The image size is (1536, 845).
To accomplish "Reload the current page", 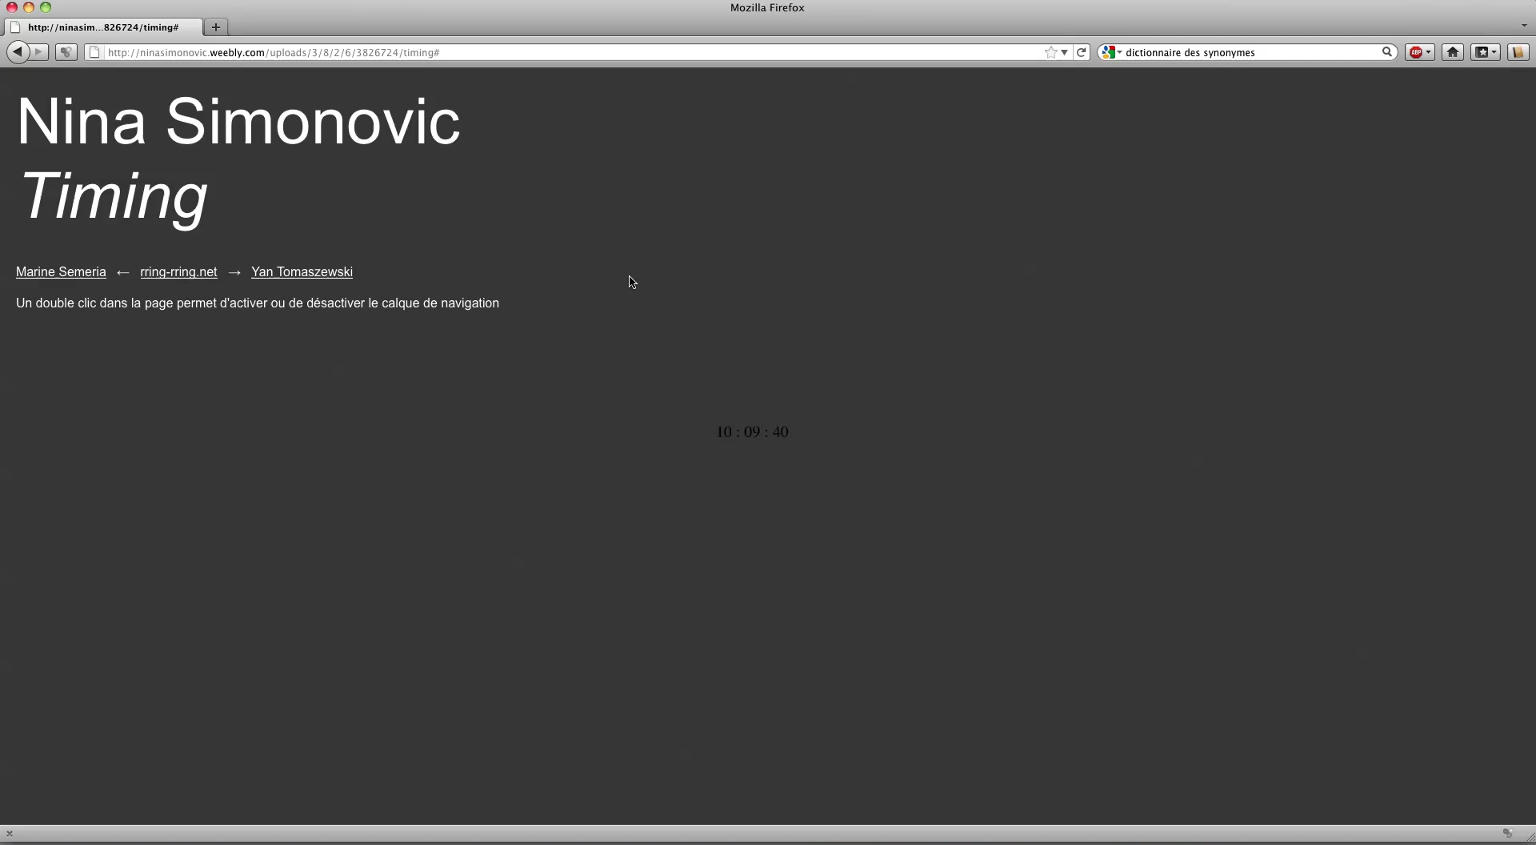I will (1081, 52).
